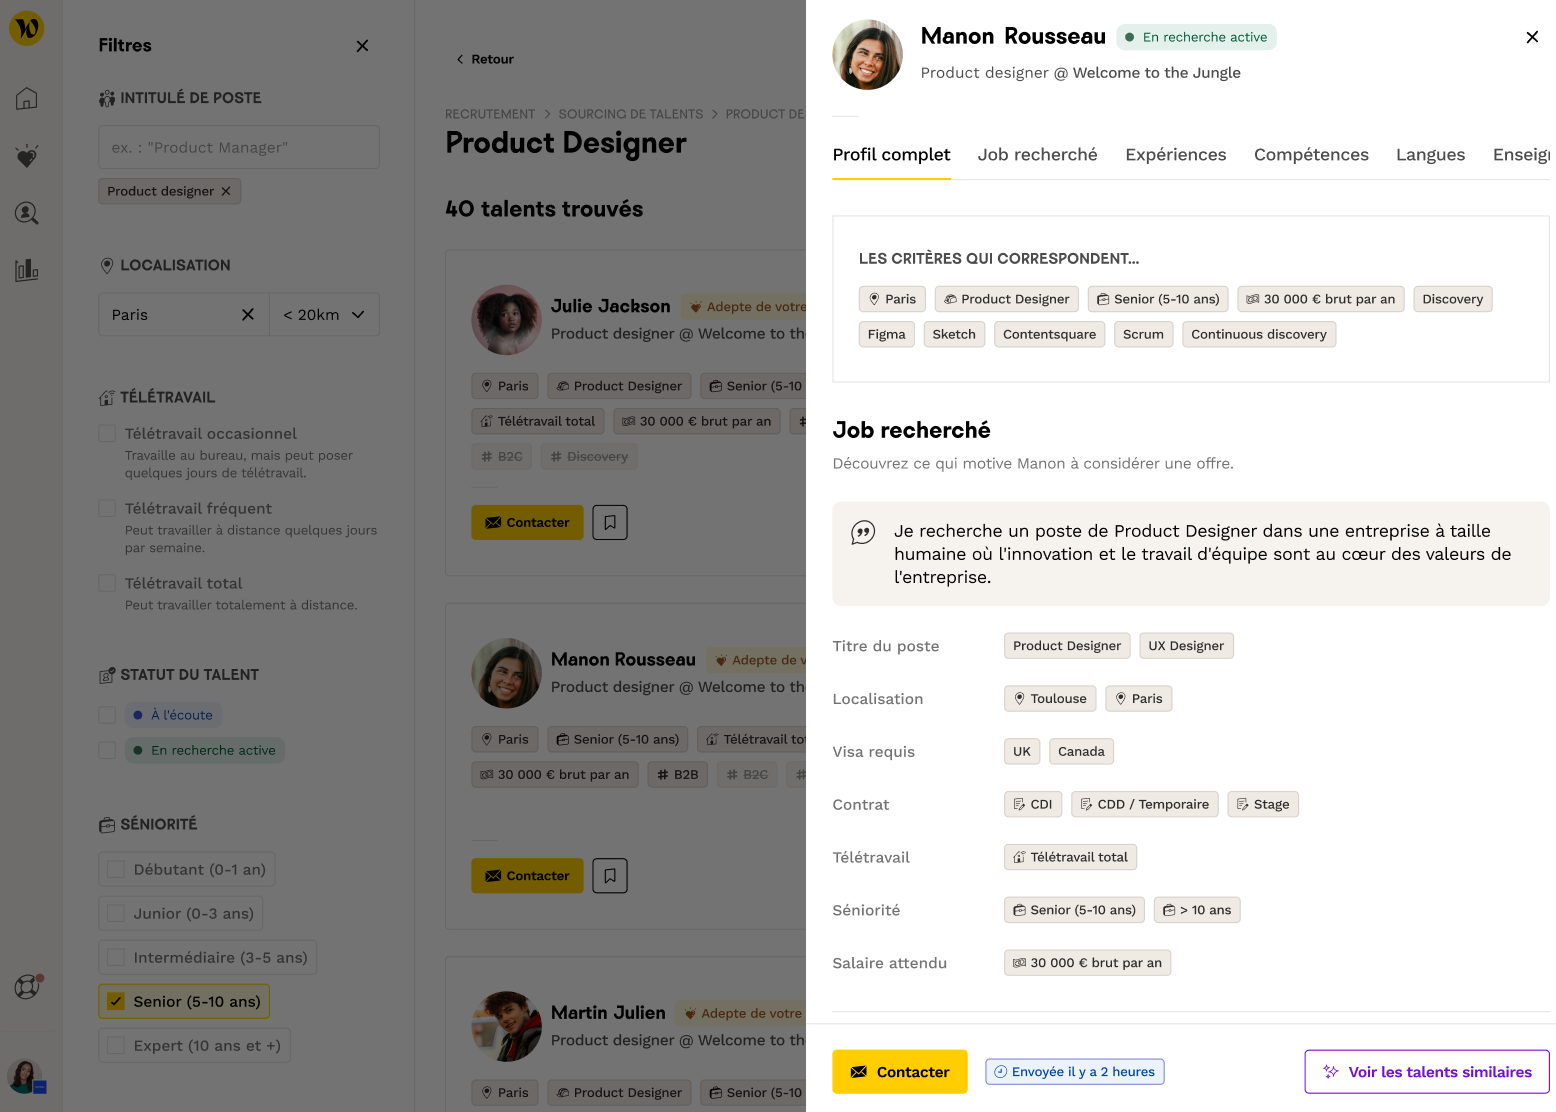The image size is (1556, 1112).
Task: Open the analytics chart sidebar icon
Action: [x=27, y=270]
